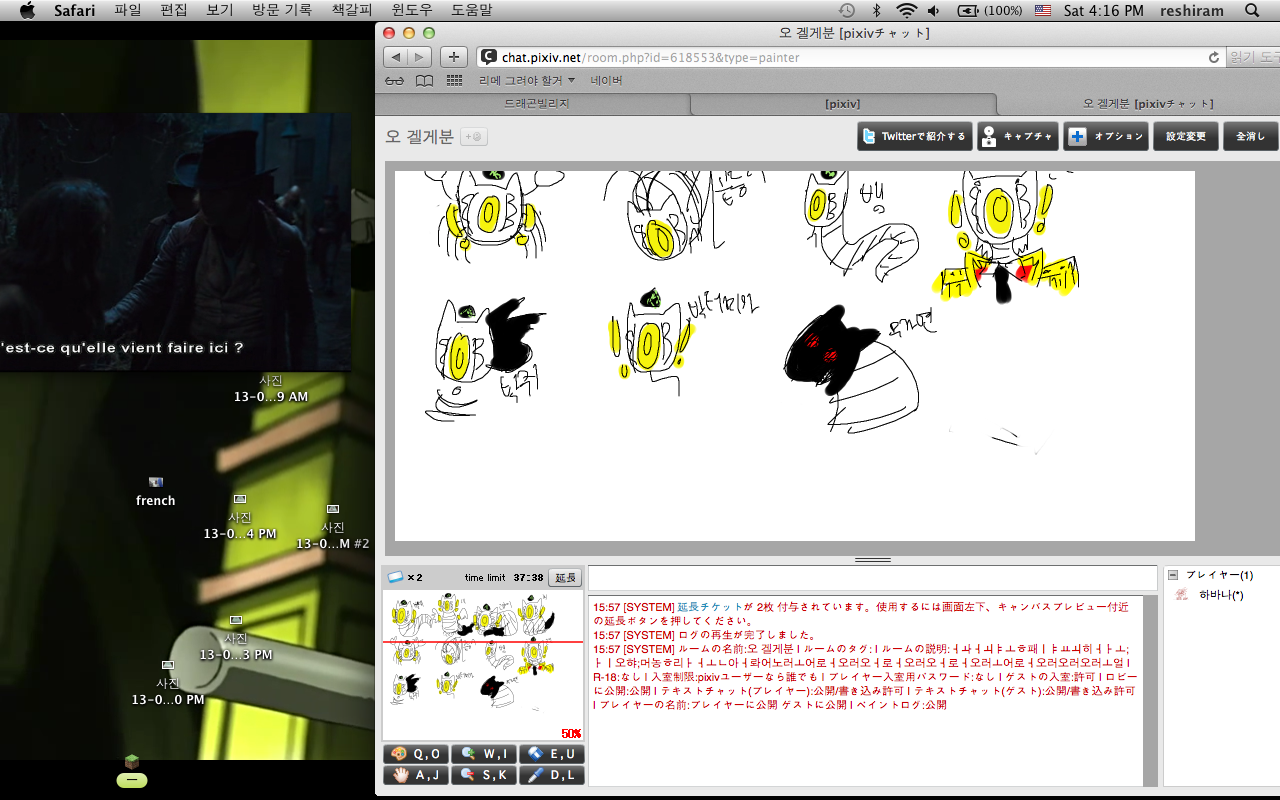Click the reshiram user menu
Viewport: 1280px width, 800px height.
pos(1192,11)
